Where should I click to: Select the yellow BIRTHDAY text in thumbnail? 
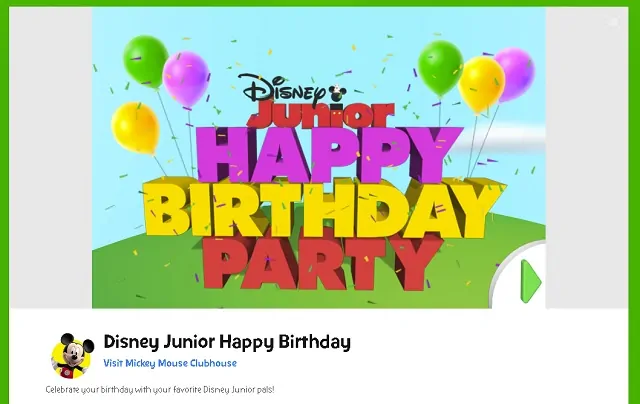pyautogui.click(x=324, y=209)
